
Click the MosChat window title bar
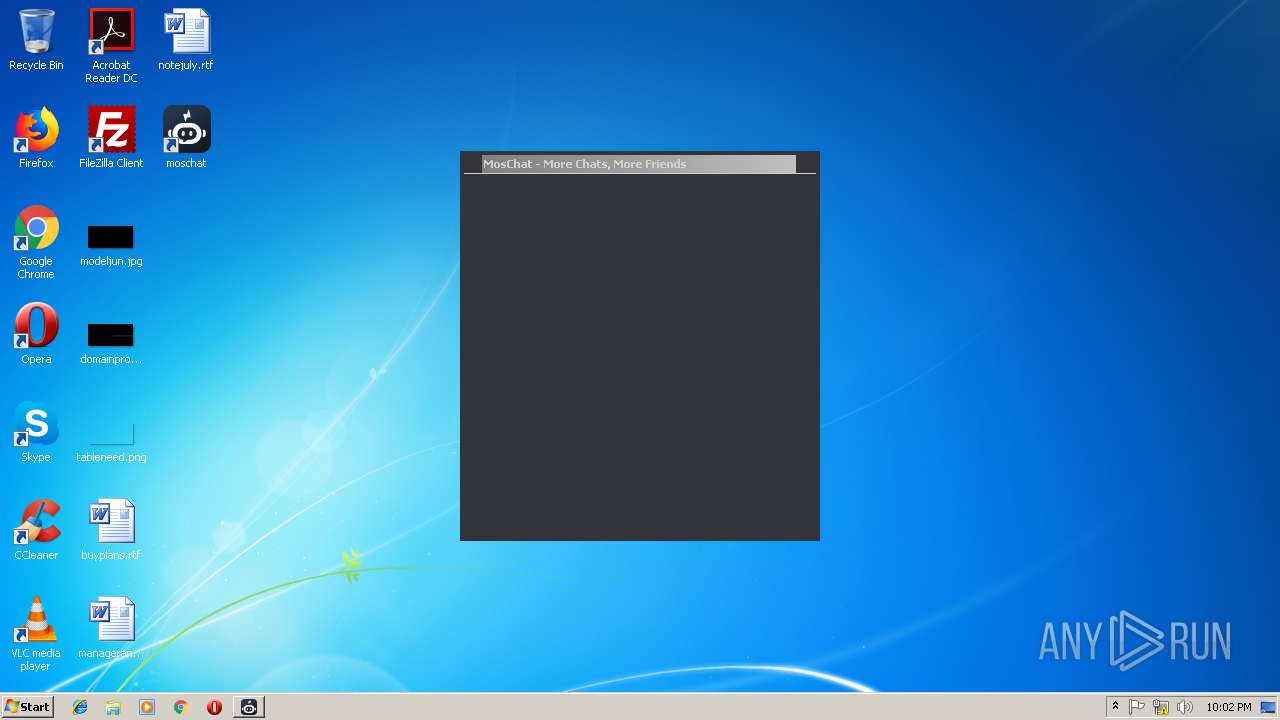pyautogui.click(x=639, y=164)
